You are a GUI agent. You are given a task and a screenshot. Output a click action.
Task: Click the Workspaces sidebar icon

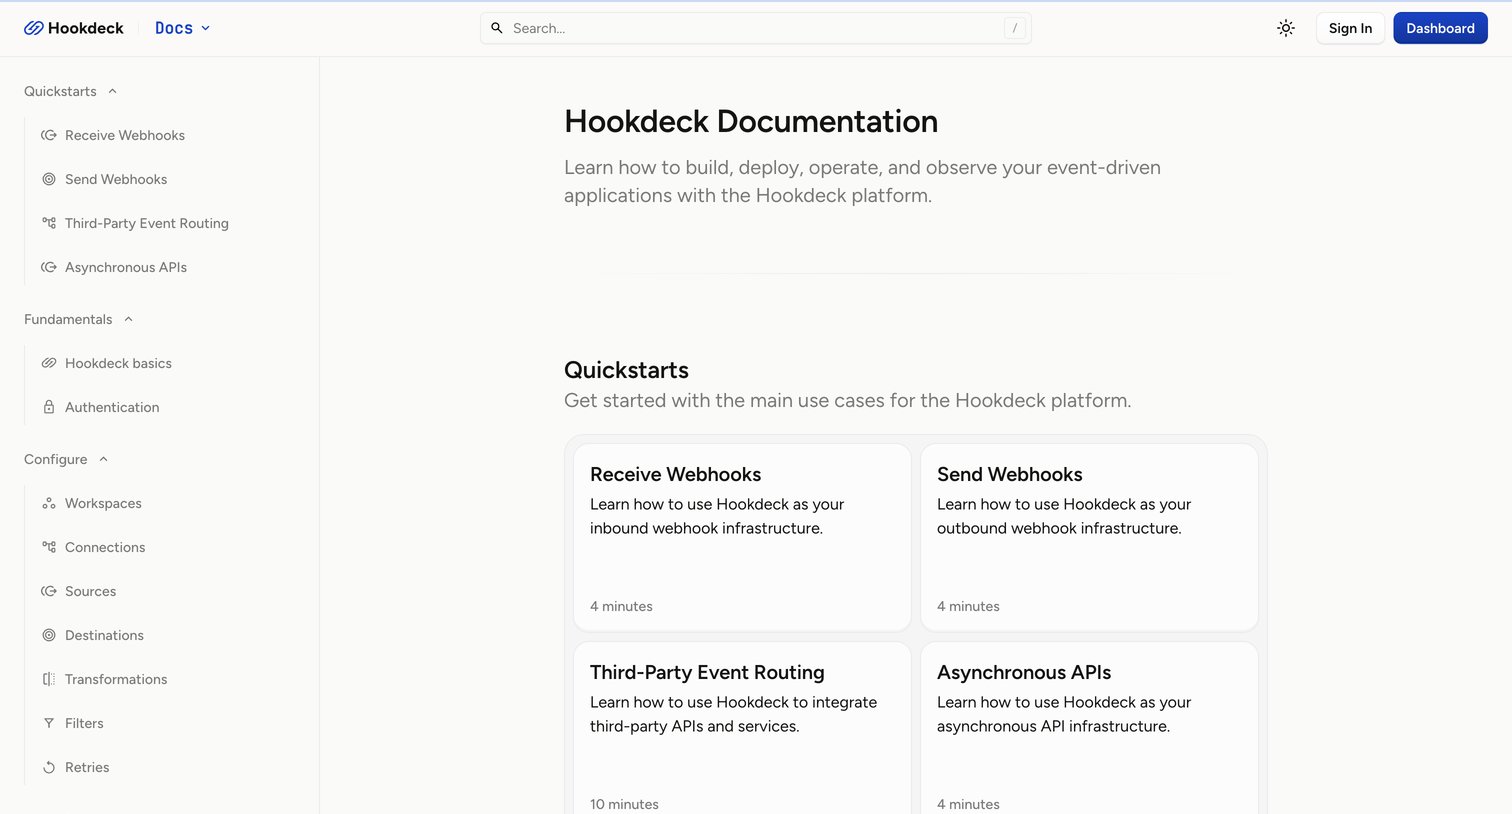(49, 503)
